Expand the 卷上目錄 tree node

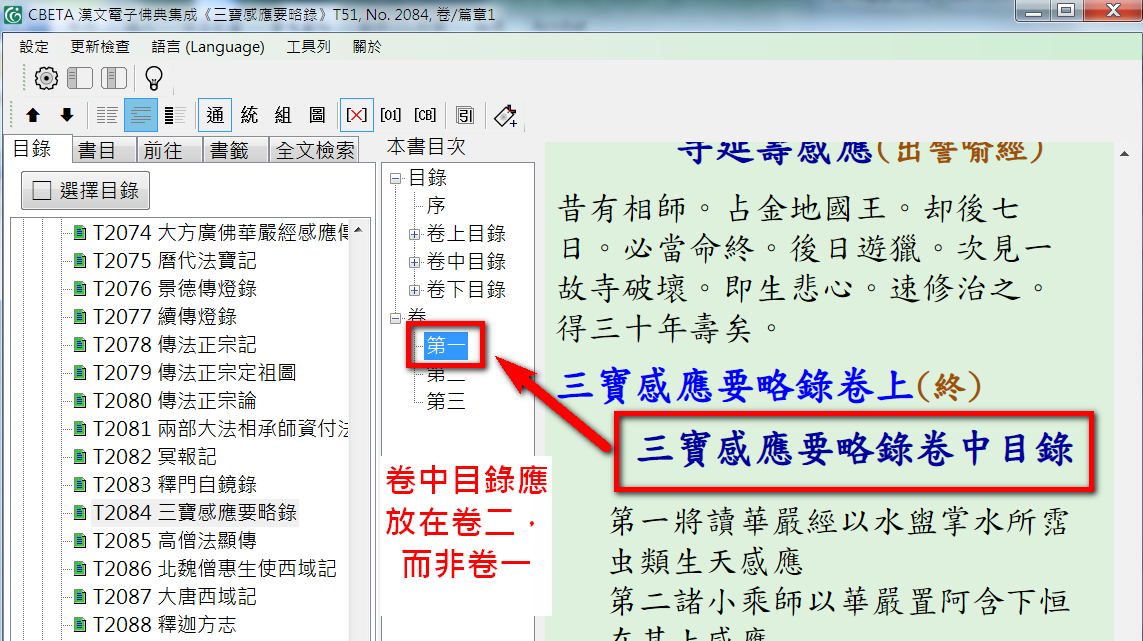(414, 234)
